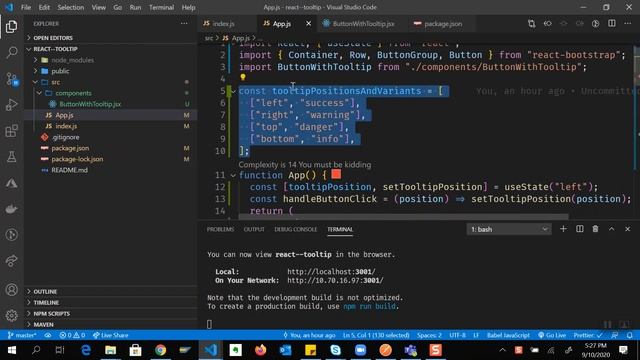Change the UTF-8 encoding
This screenshot has width=640, height=360.
[x=457, y=335]
